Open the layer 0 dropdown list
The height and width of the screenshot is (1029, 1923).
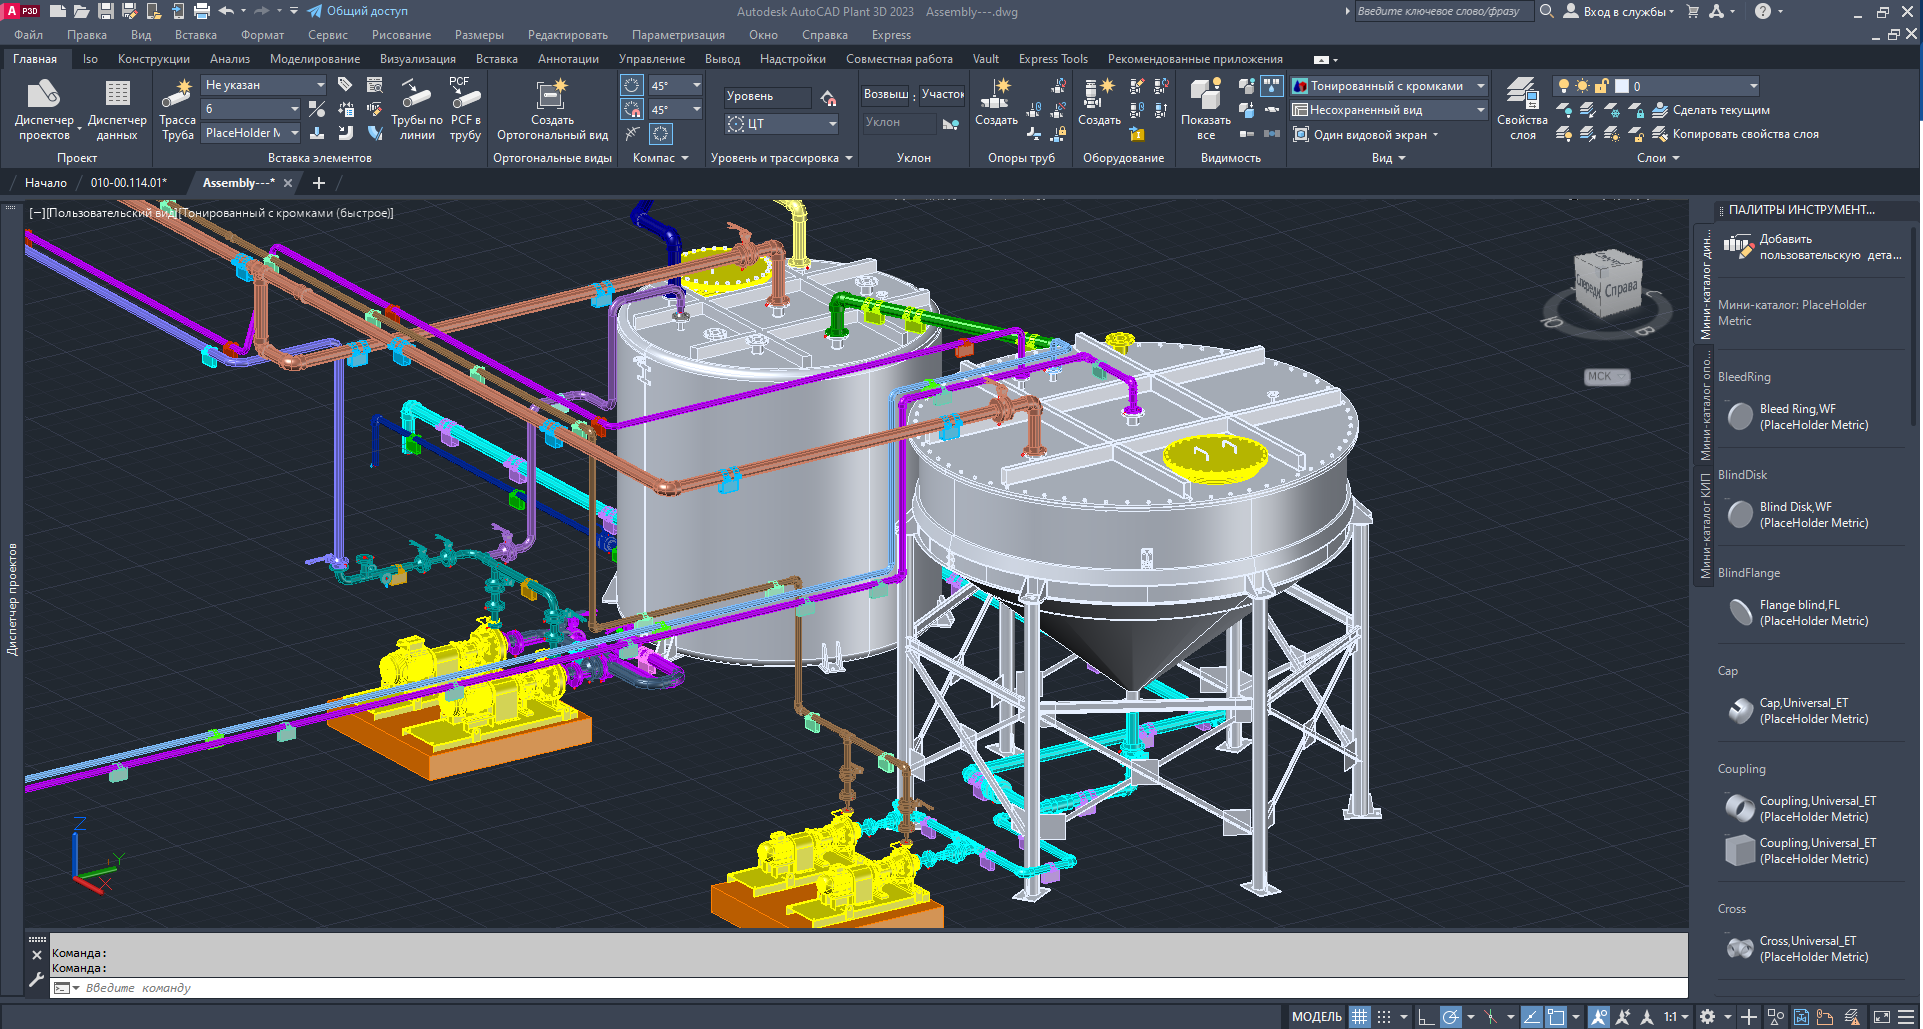[1657, 86]
